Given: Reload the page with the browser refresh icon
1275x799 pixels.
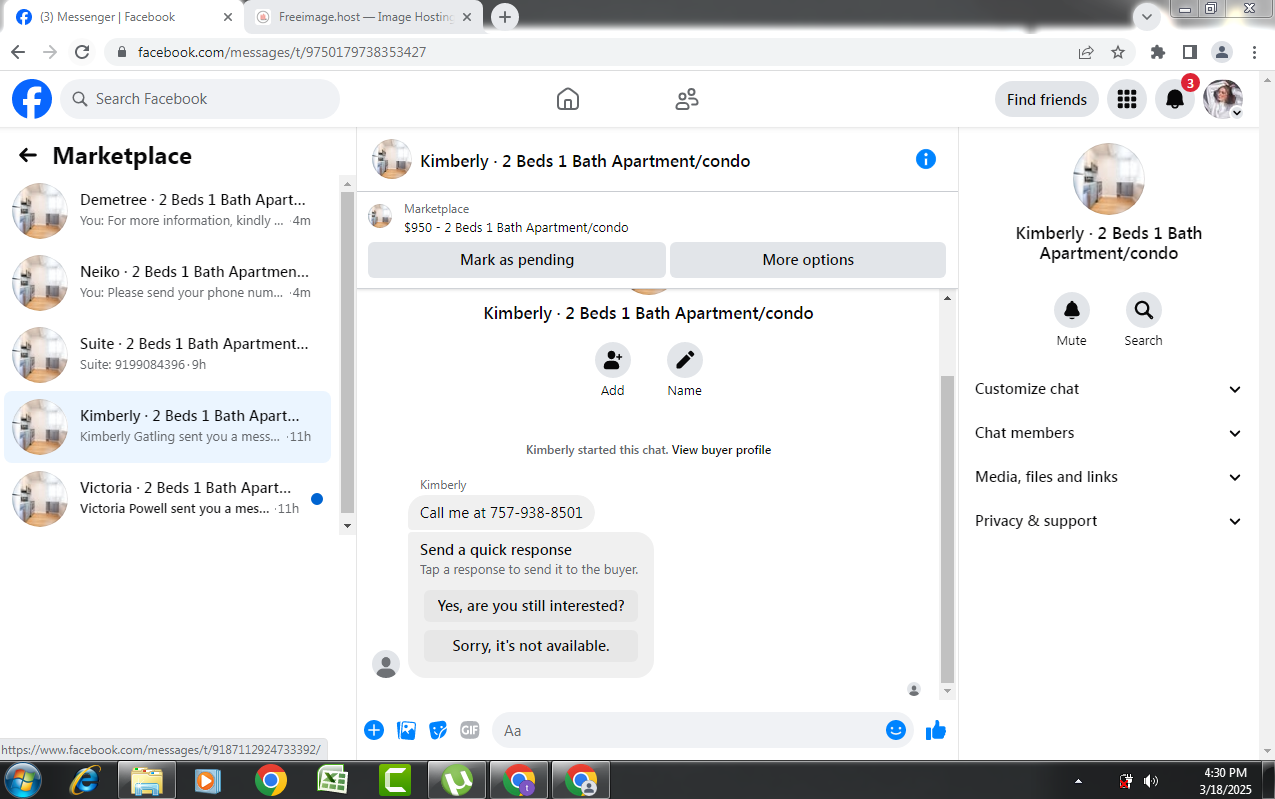Looking at the screenshot, I should click(x=82, y=52).
